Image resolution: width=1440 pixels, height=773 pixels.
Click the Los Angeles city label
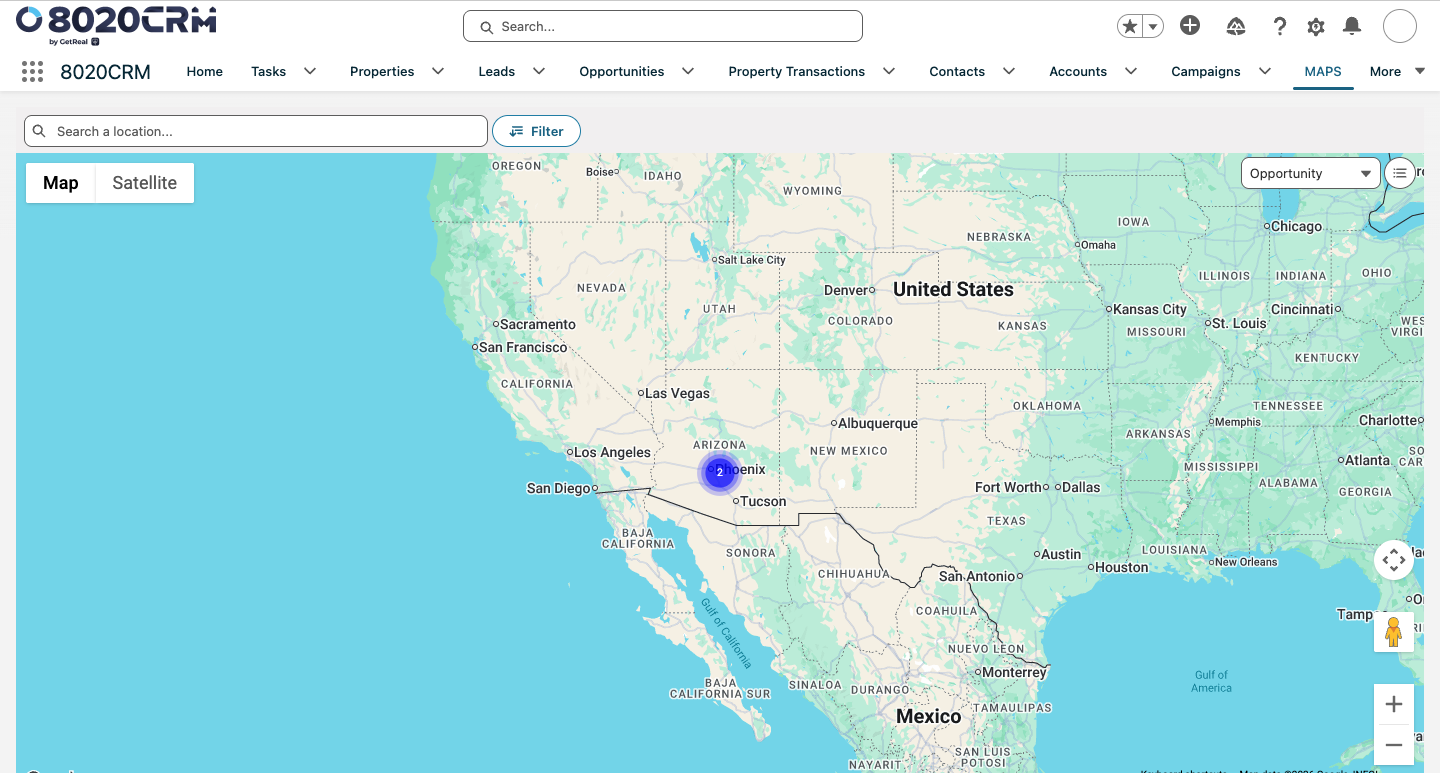pos(612,452)
